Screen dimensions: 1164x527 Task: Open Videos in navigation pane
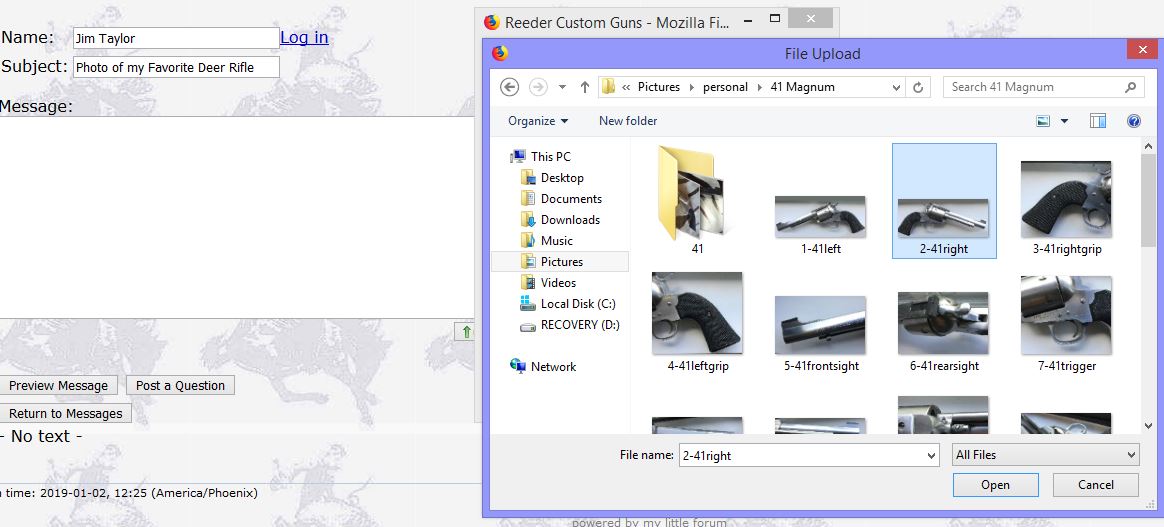click(548, 283)
